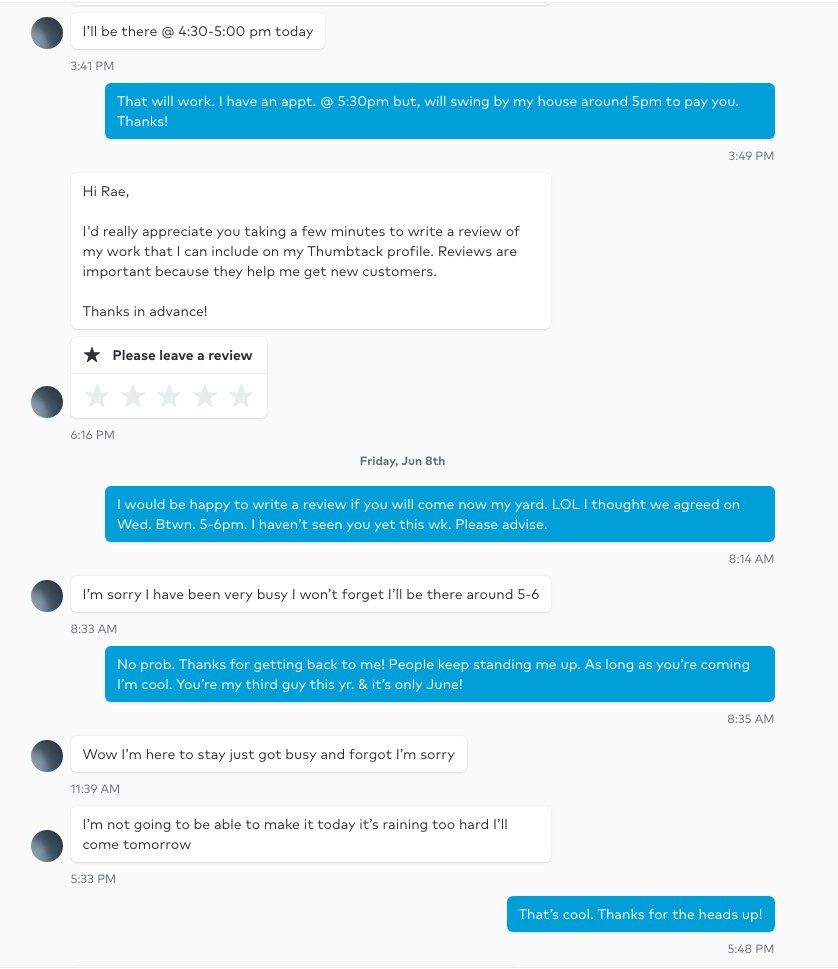This screenshot has width=838, height=969.
Task: Click avatar next to 'raining too hard' message
Action: 47,846
